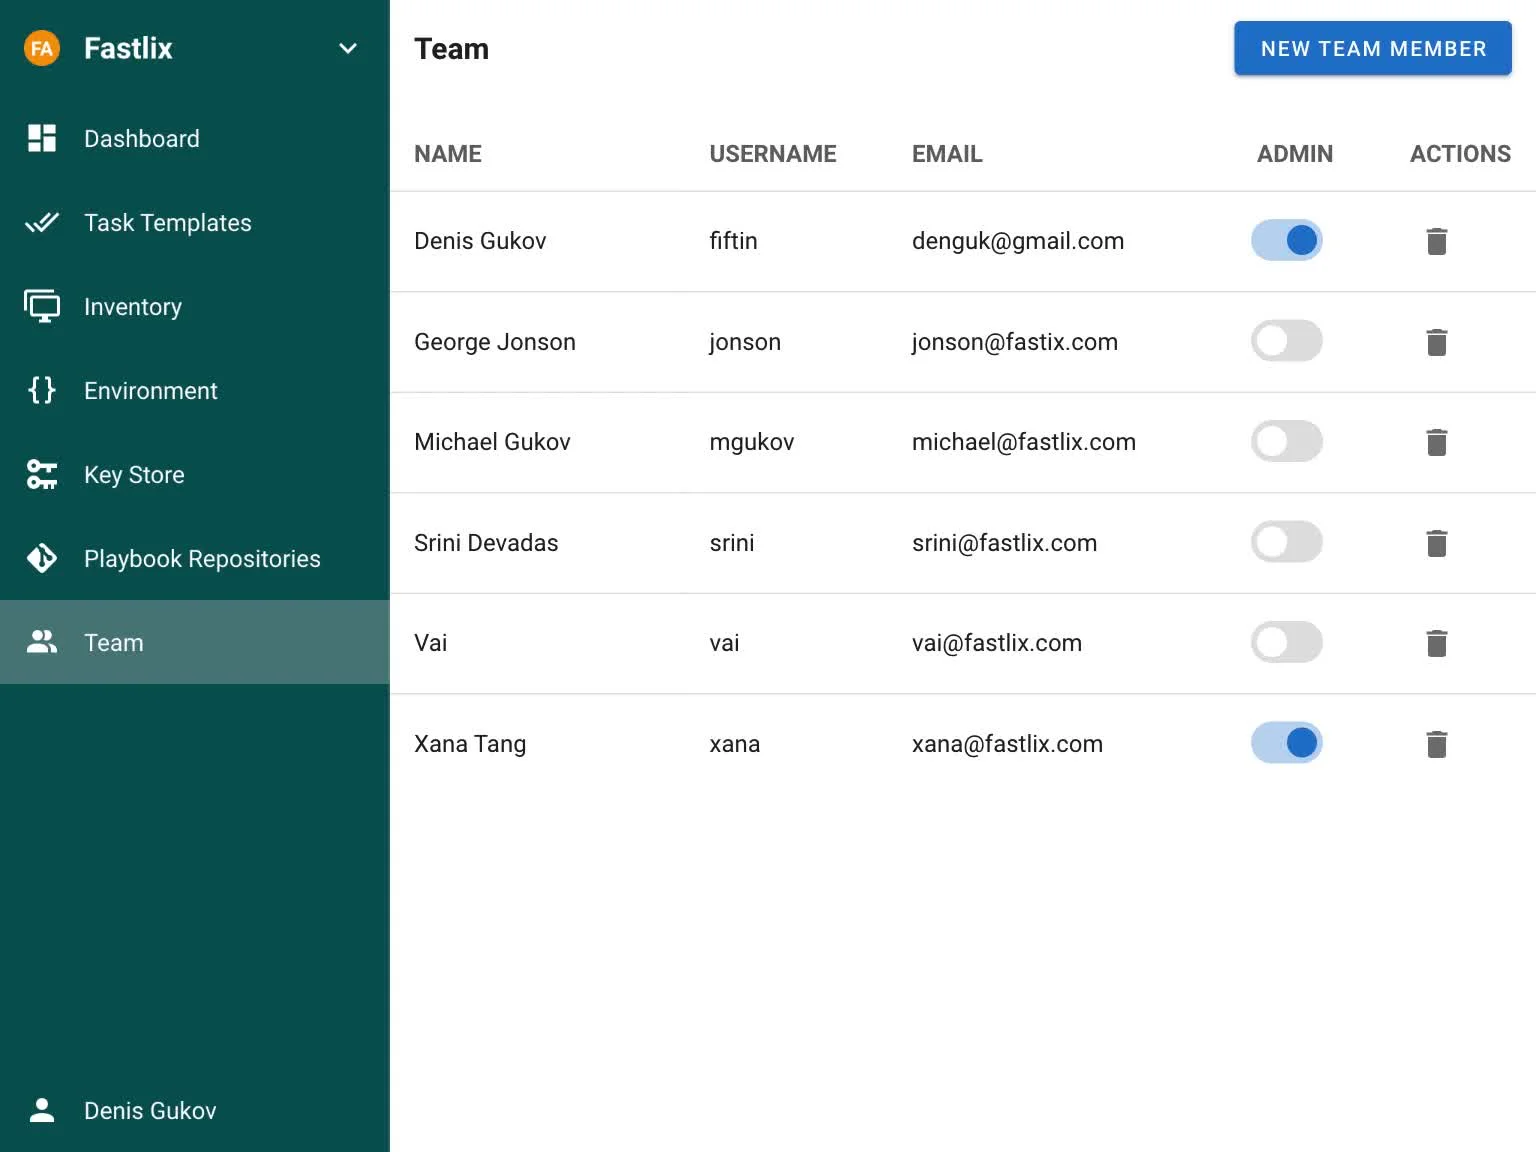The height and width of the screenshot is (1152, 1536).
Task: Click the Fastlix FA orange avatar
Action: coord(42,48)
